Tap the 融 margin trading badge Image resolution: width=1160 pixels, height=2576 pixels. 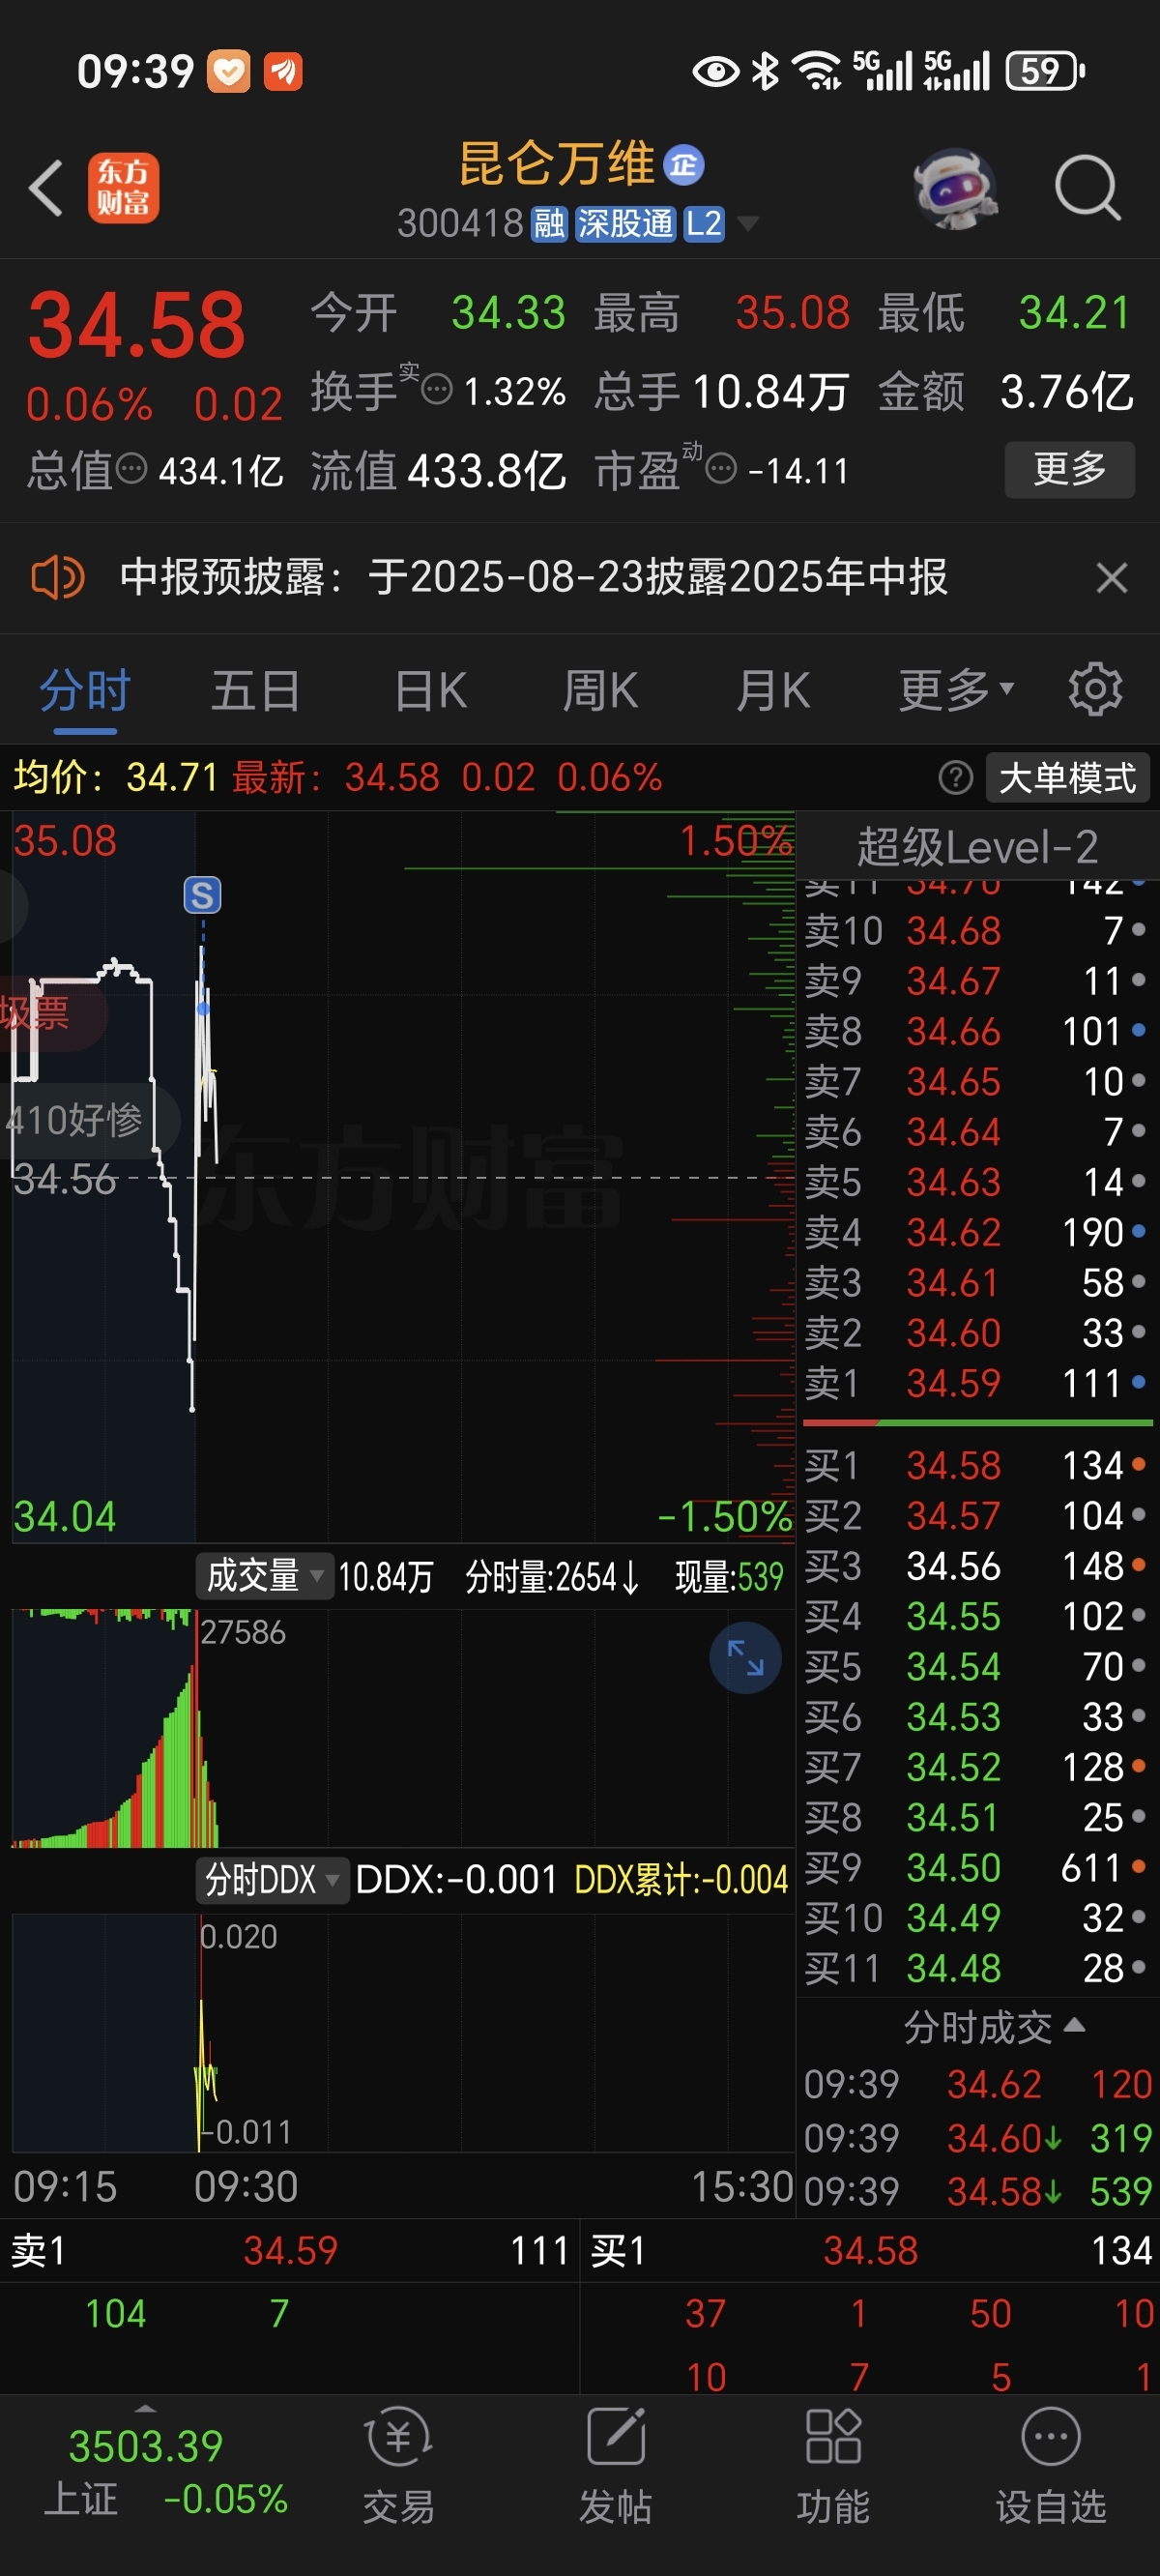pyautogui.click(x=549, y=223)
